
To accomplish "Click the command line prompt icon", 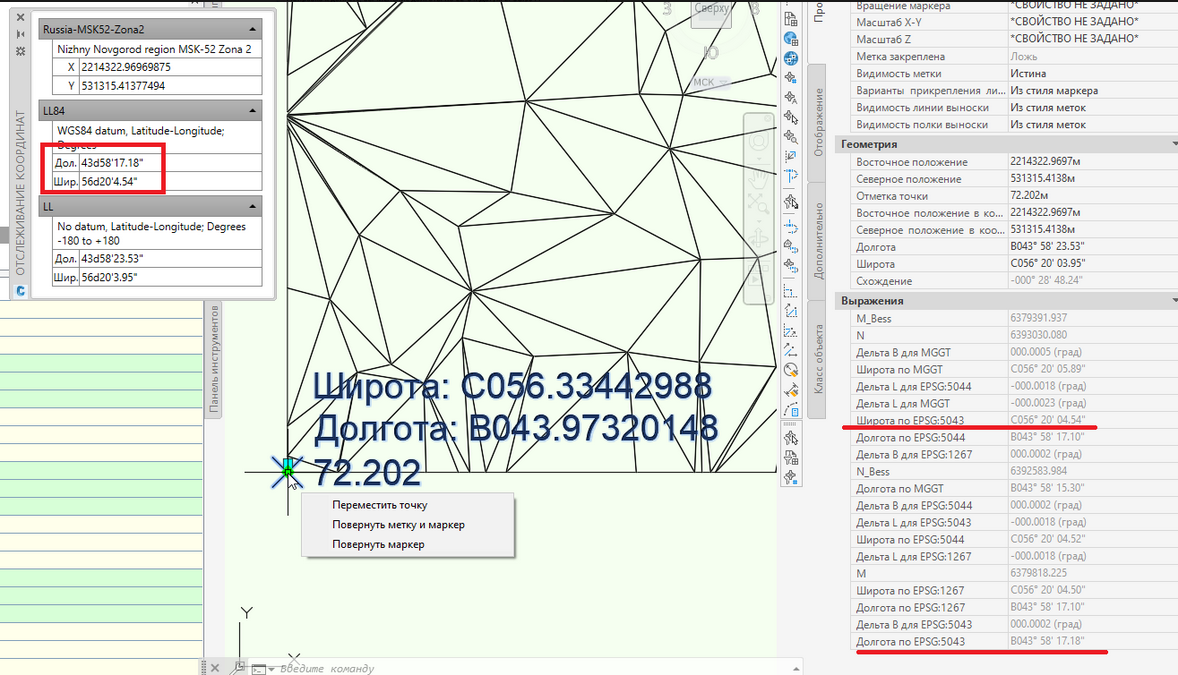I will coord(260,668).
